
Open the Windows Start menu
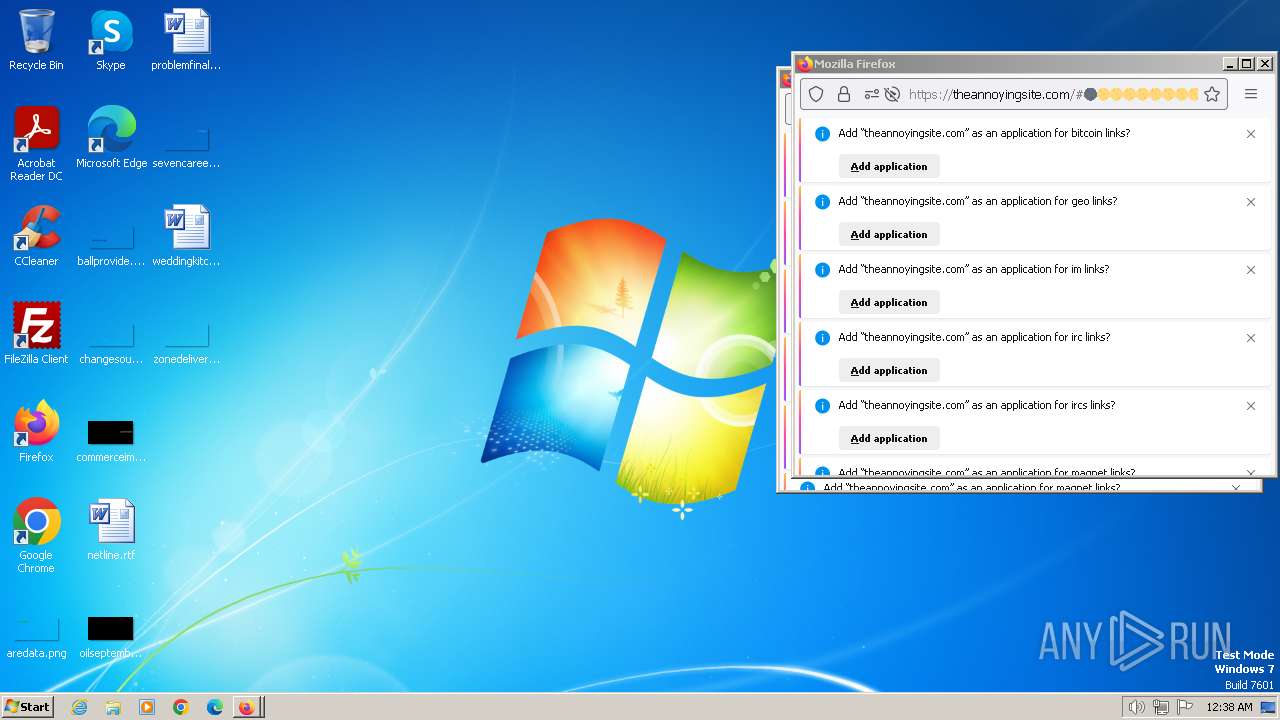coord(28,707)
